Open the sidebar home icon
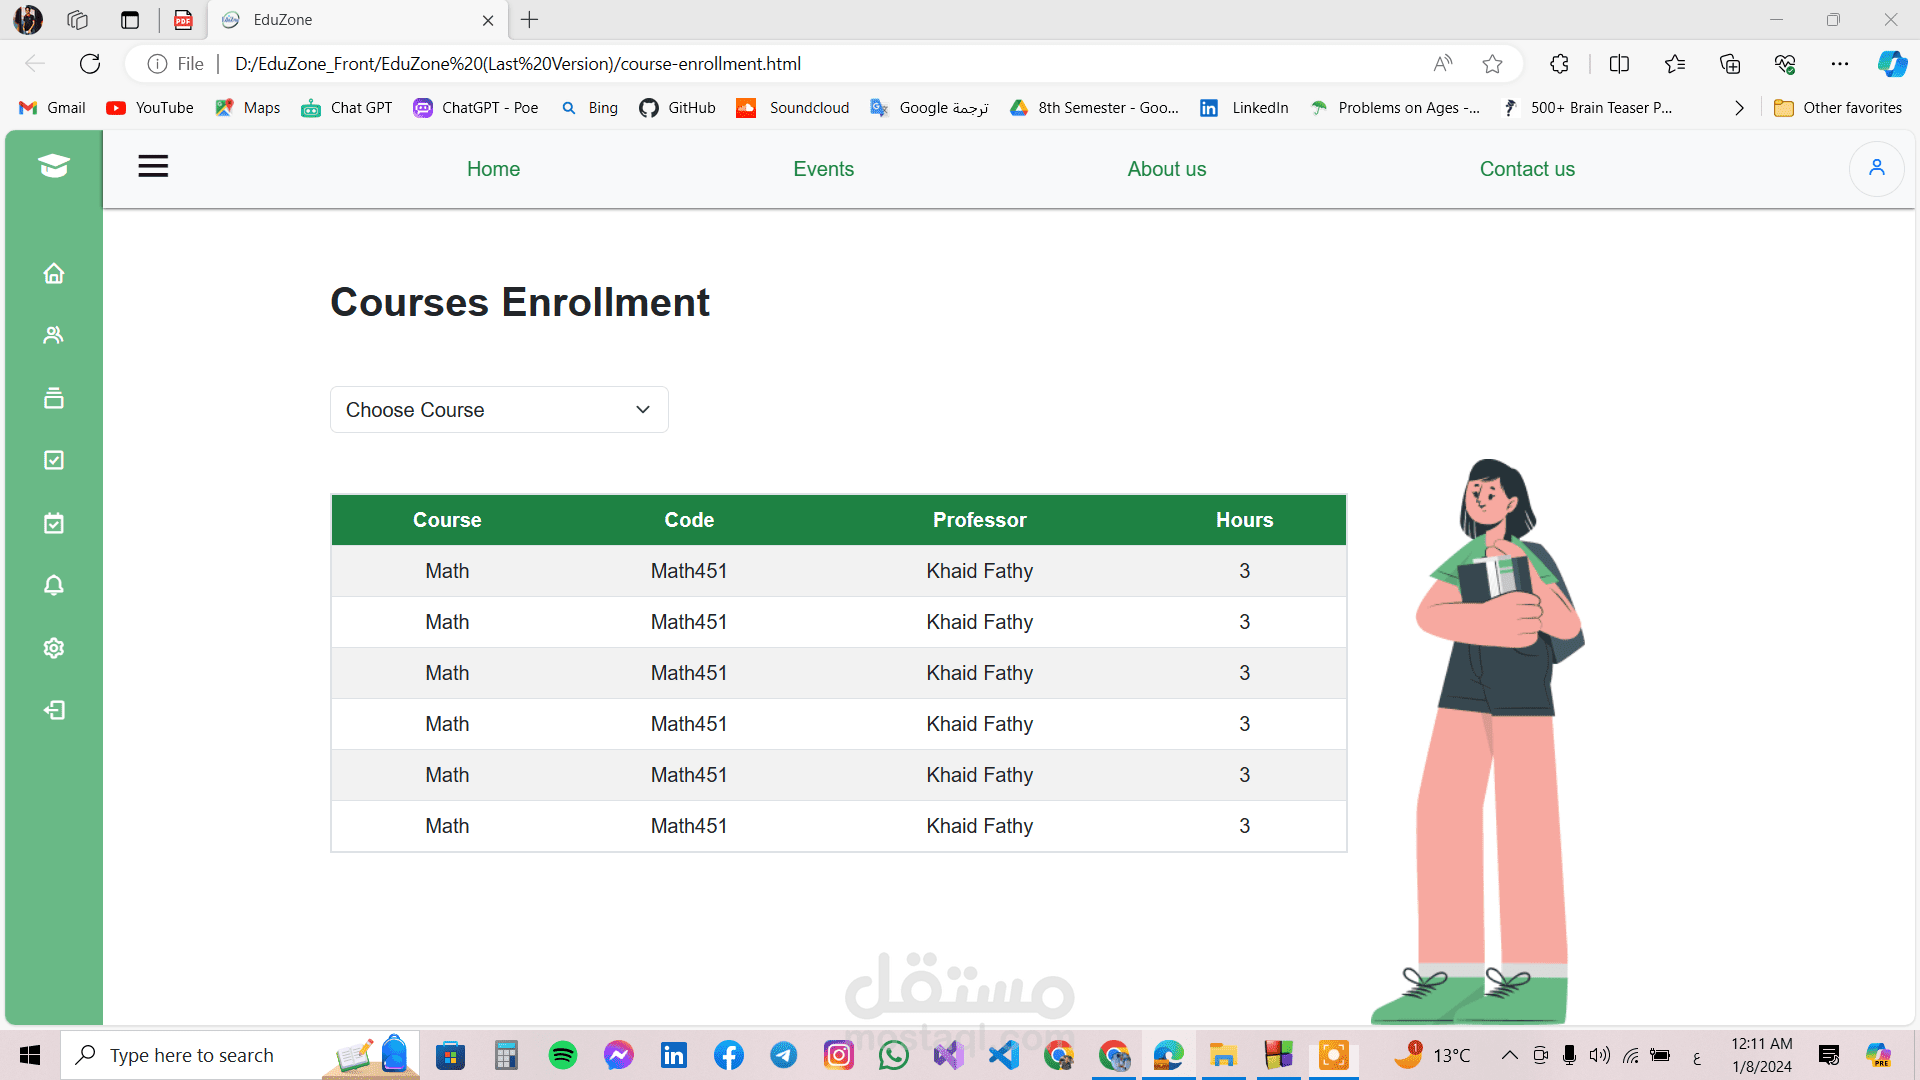 click(54, 273)
